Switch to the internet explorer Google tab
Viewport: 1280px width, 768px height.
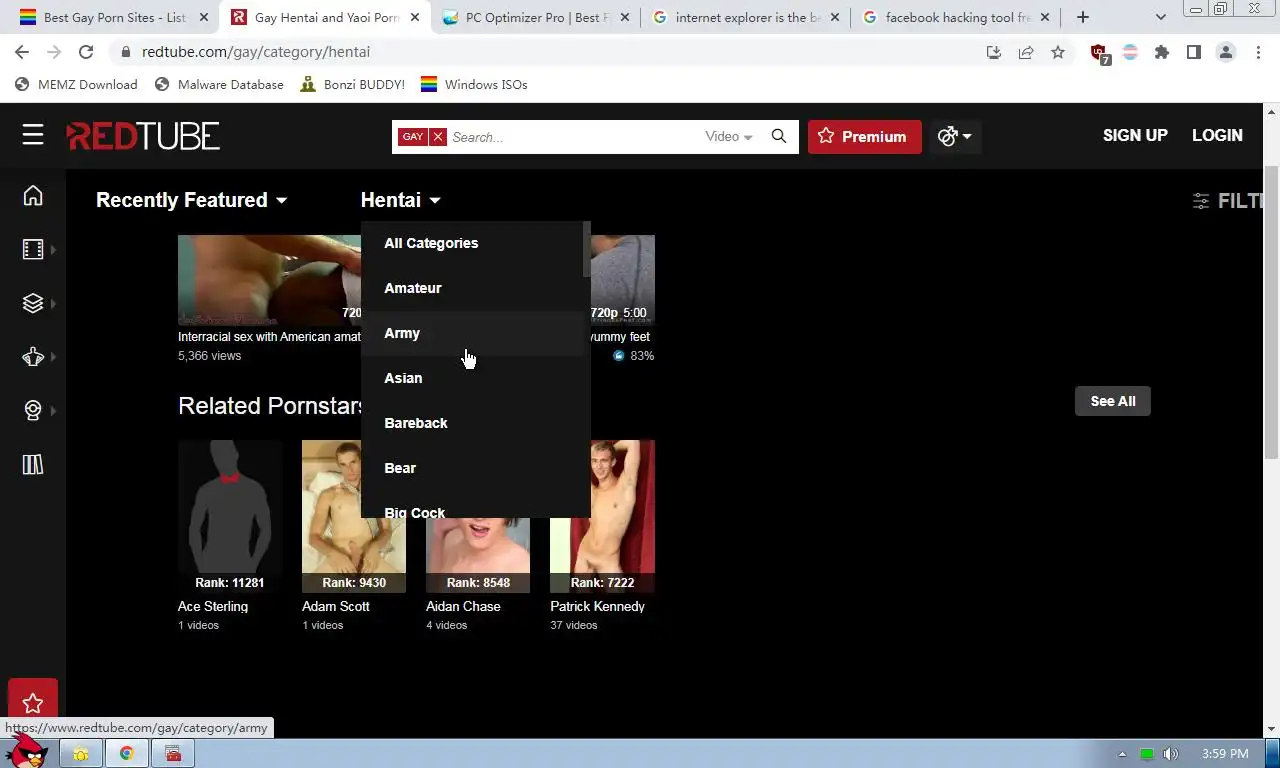(x=747, y=17)
